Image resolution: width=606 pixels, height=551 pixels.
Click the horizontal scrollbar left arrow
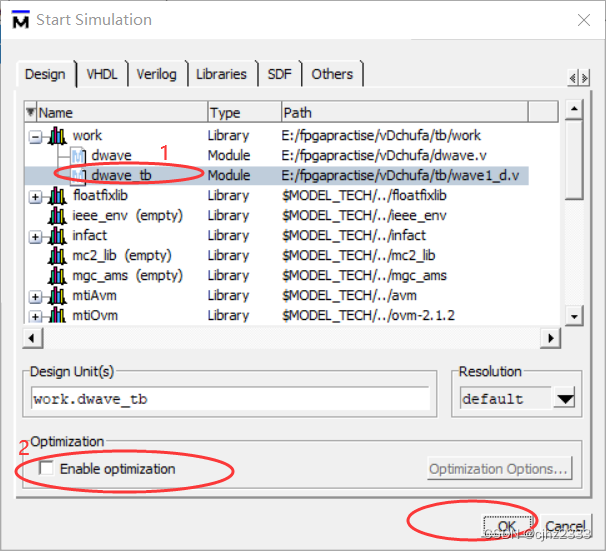pos(32,338)
